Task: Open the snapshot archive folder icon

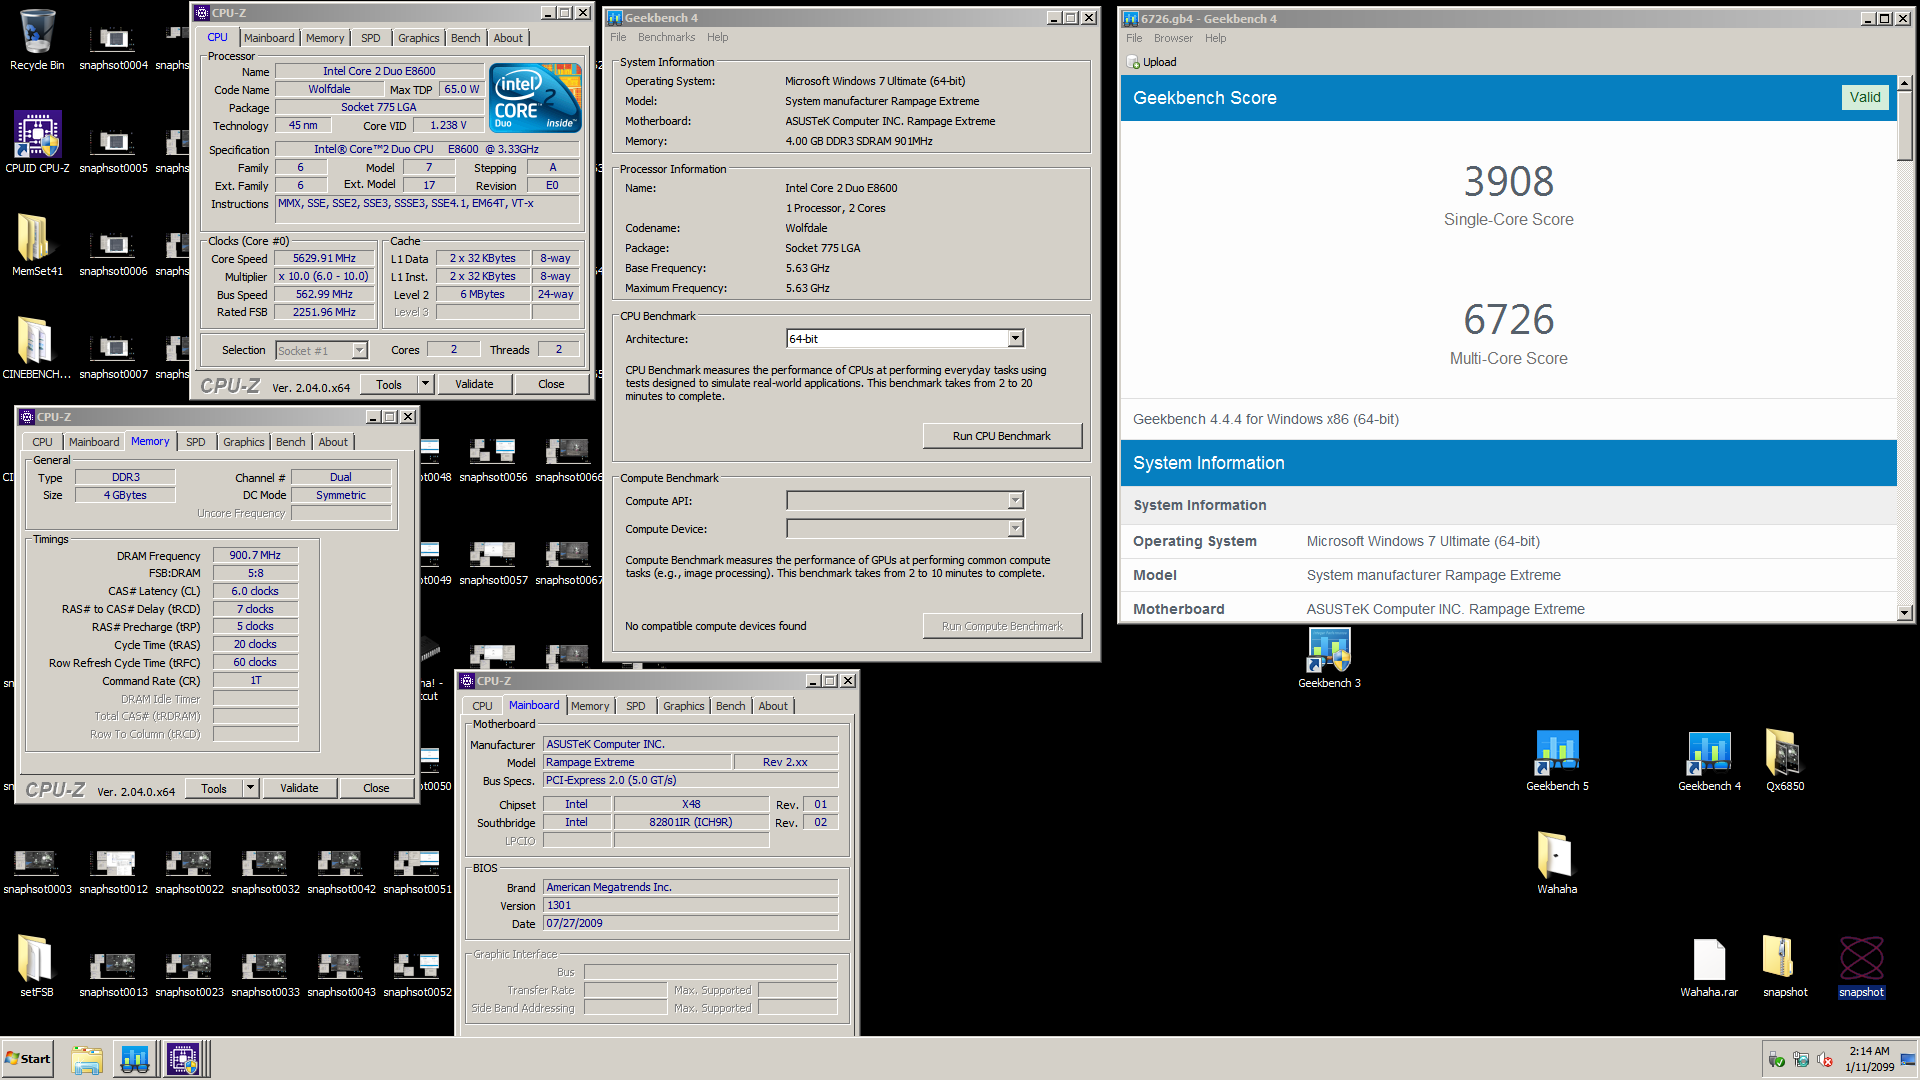Action: [1785, 967]
